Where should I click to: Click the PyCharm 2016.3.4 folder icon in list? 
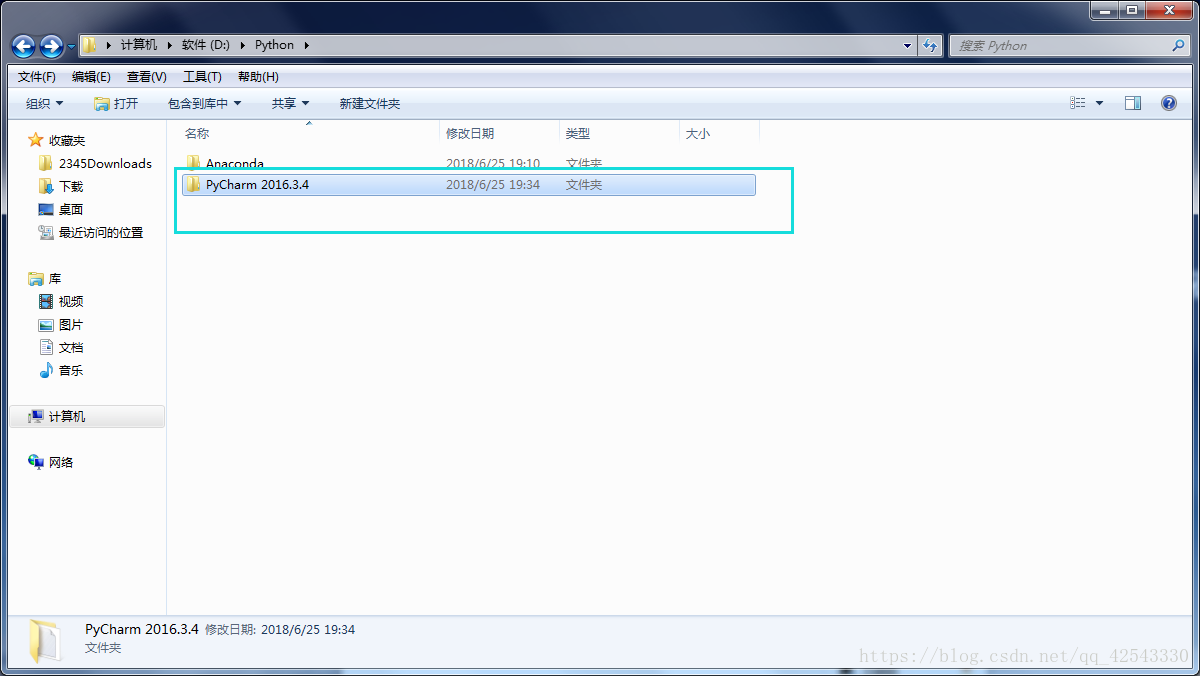194,184
